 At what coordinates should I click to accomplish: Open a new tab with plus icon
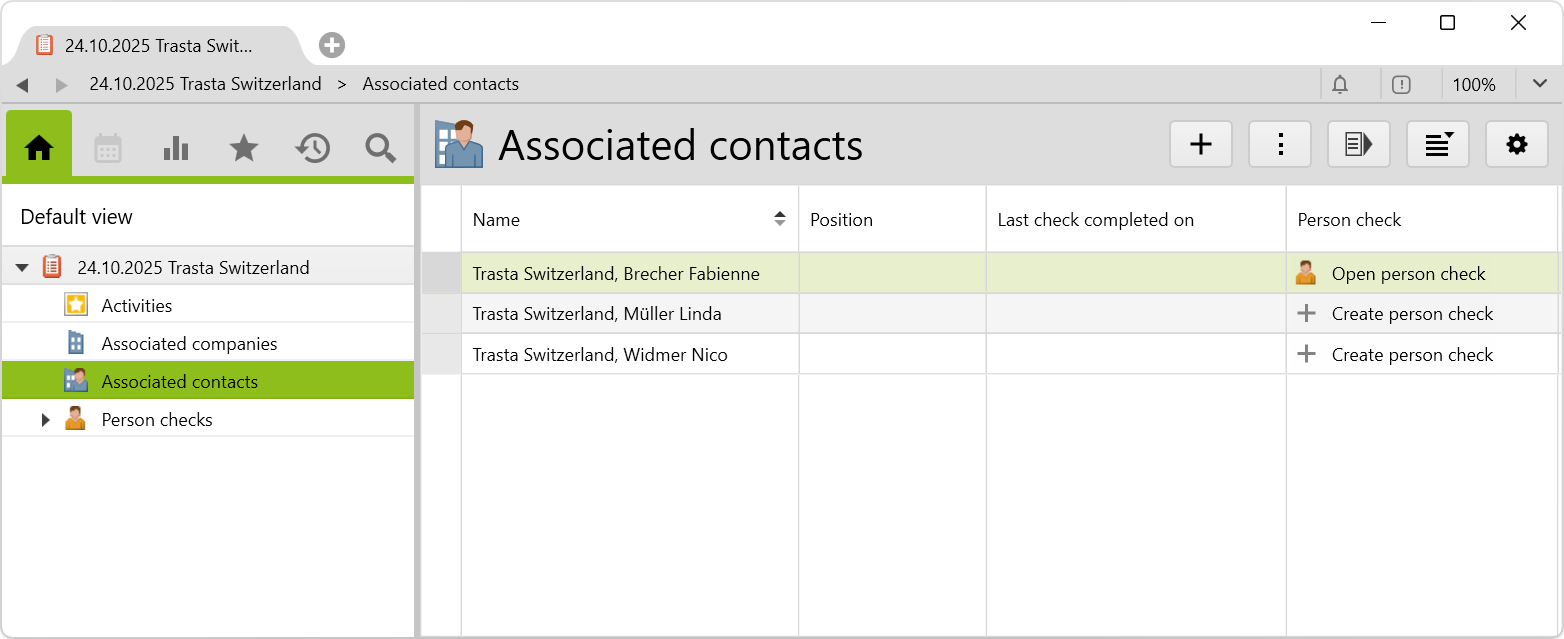point(332,45)
